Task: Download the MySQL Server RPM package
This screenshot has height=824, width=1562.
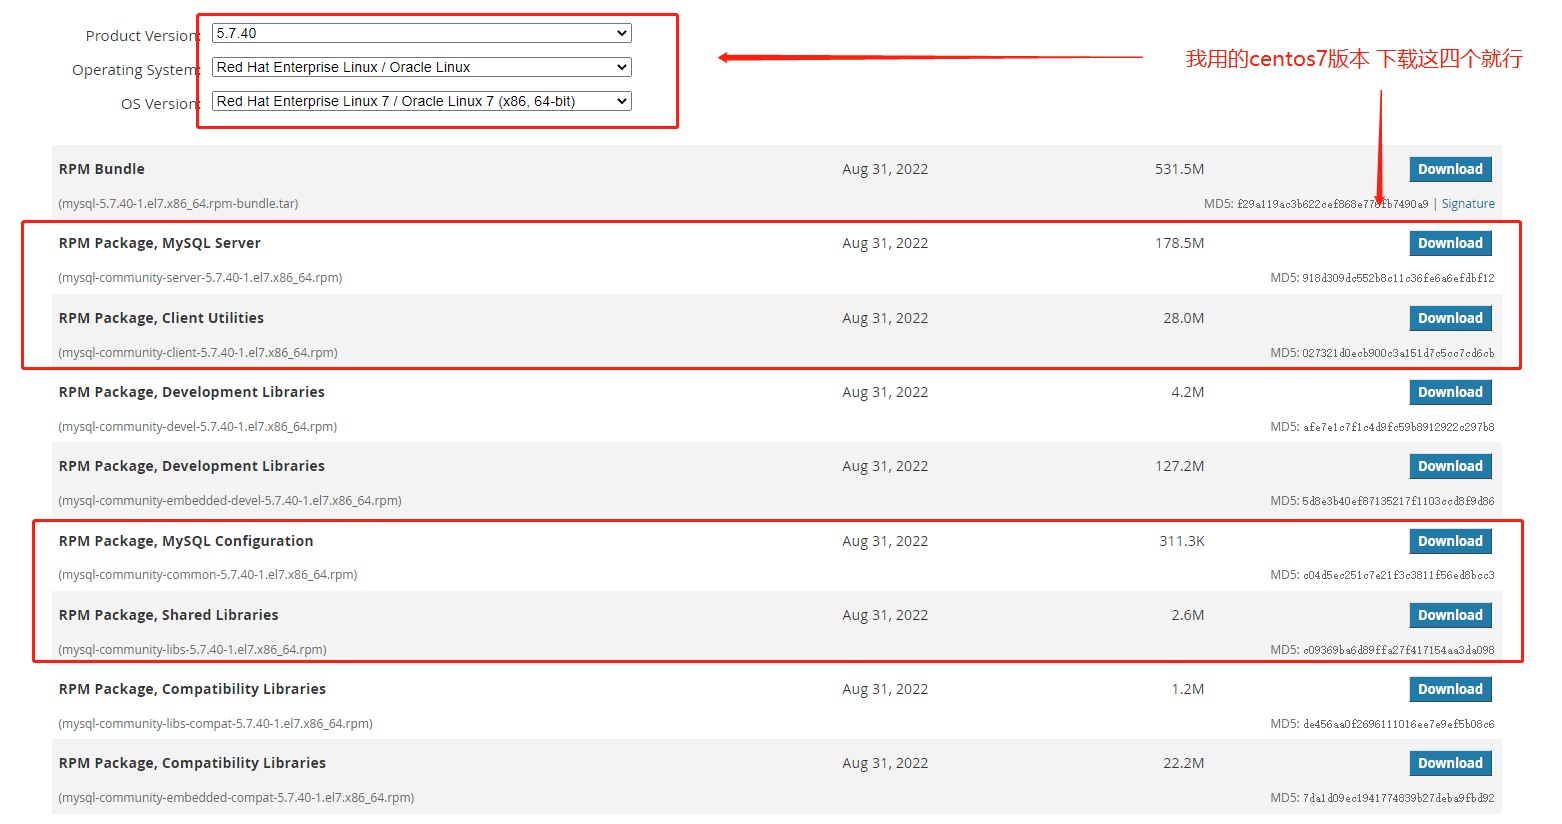Action: pos(1450,243)
